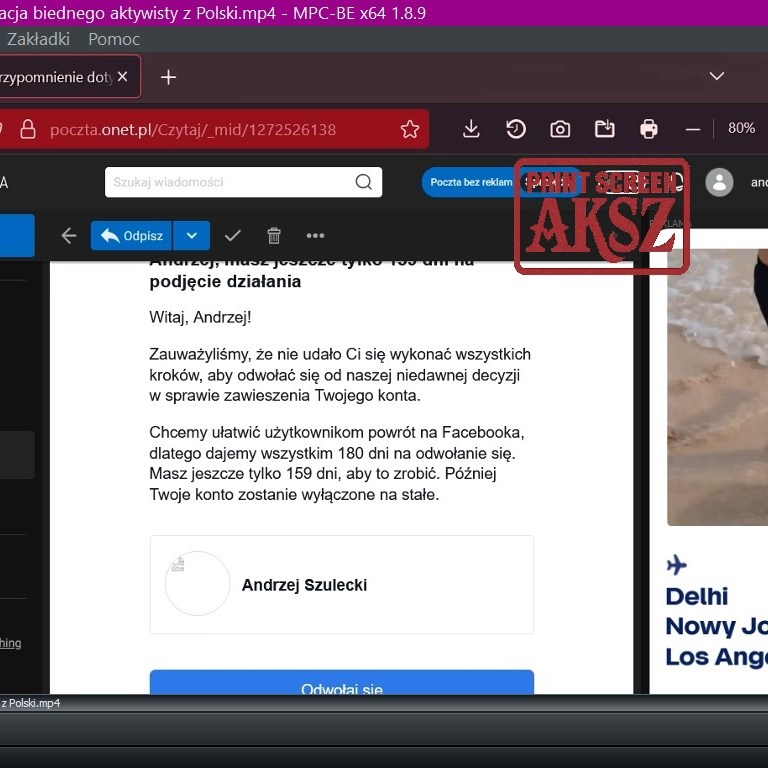Open the Zakładki menu
The width and height of the screenshot is (768, 768).
pos(38,39)
